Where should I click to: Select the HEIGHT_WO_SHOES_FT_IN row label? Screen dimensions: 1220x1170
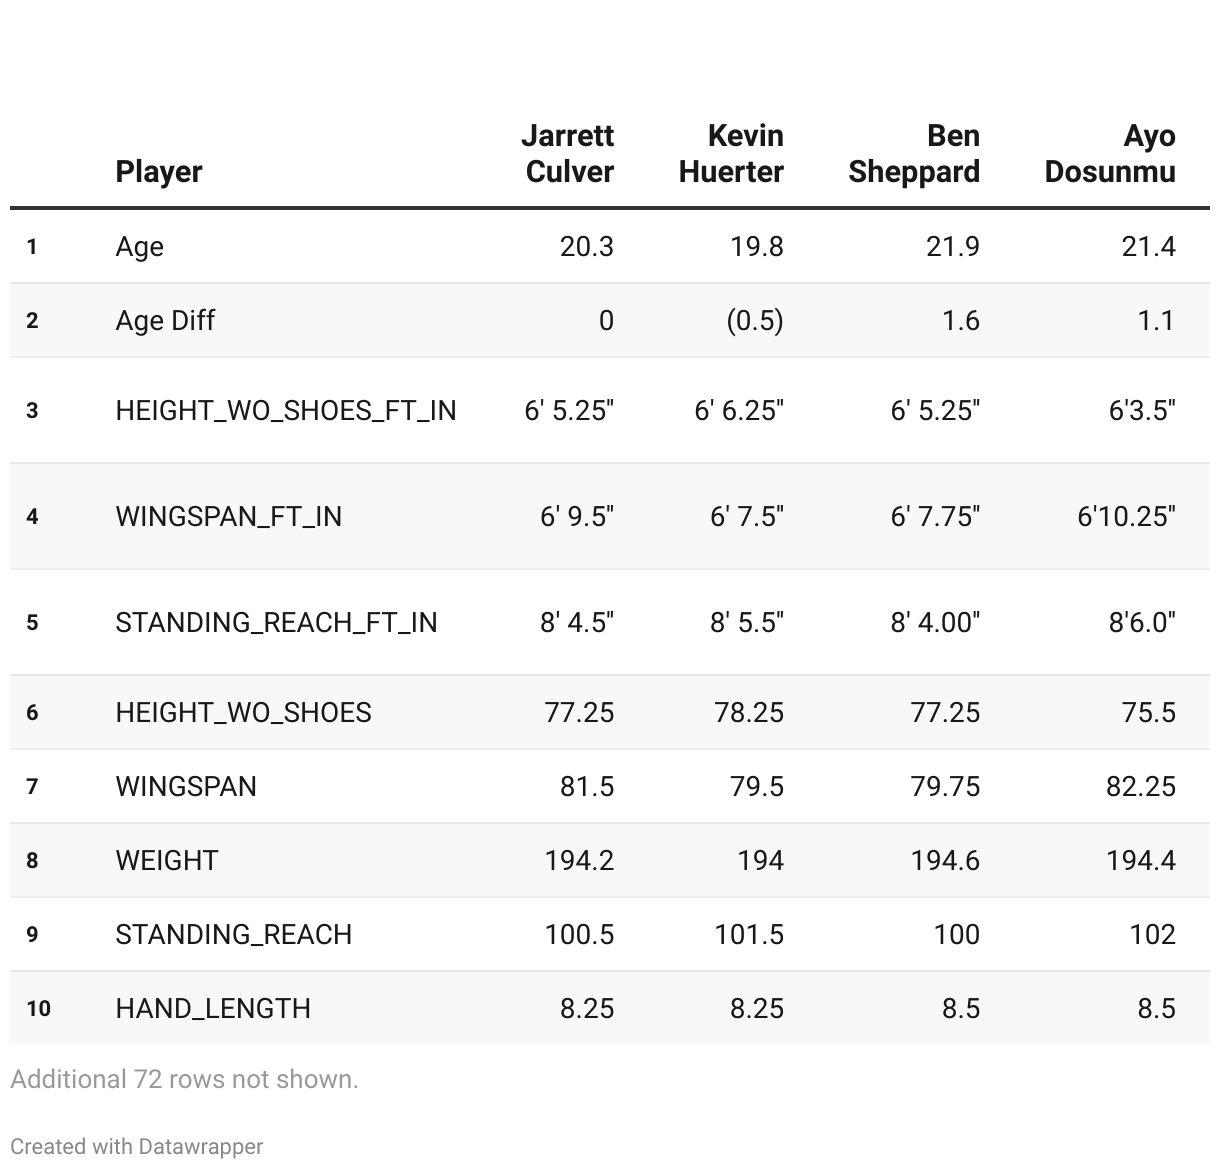point(286,410)
